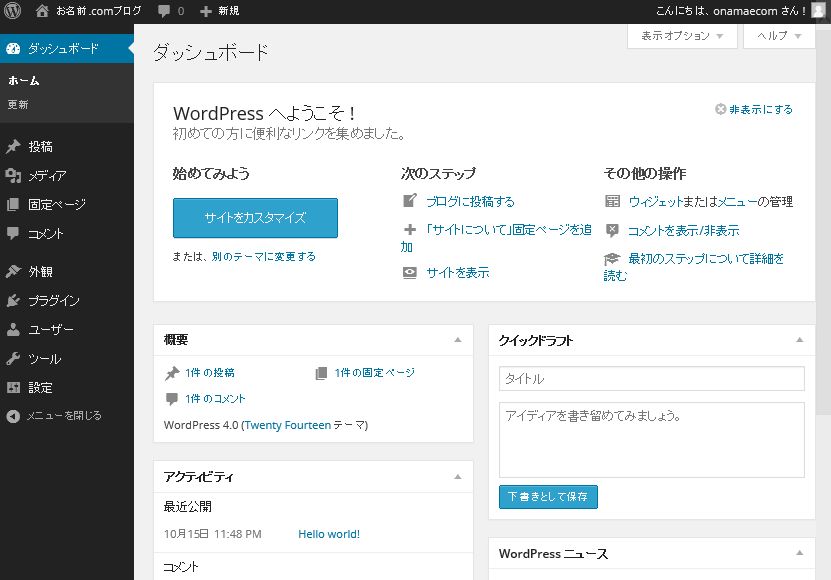831x580 pixels.
Task: Click お名前.comブログ site name in admin bar
Action: (x=99, y=11)
